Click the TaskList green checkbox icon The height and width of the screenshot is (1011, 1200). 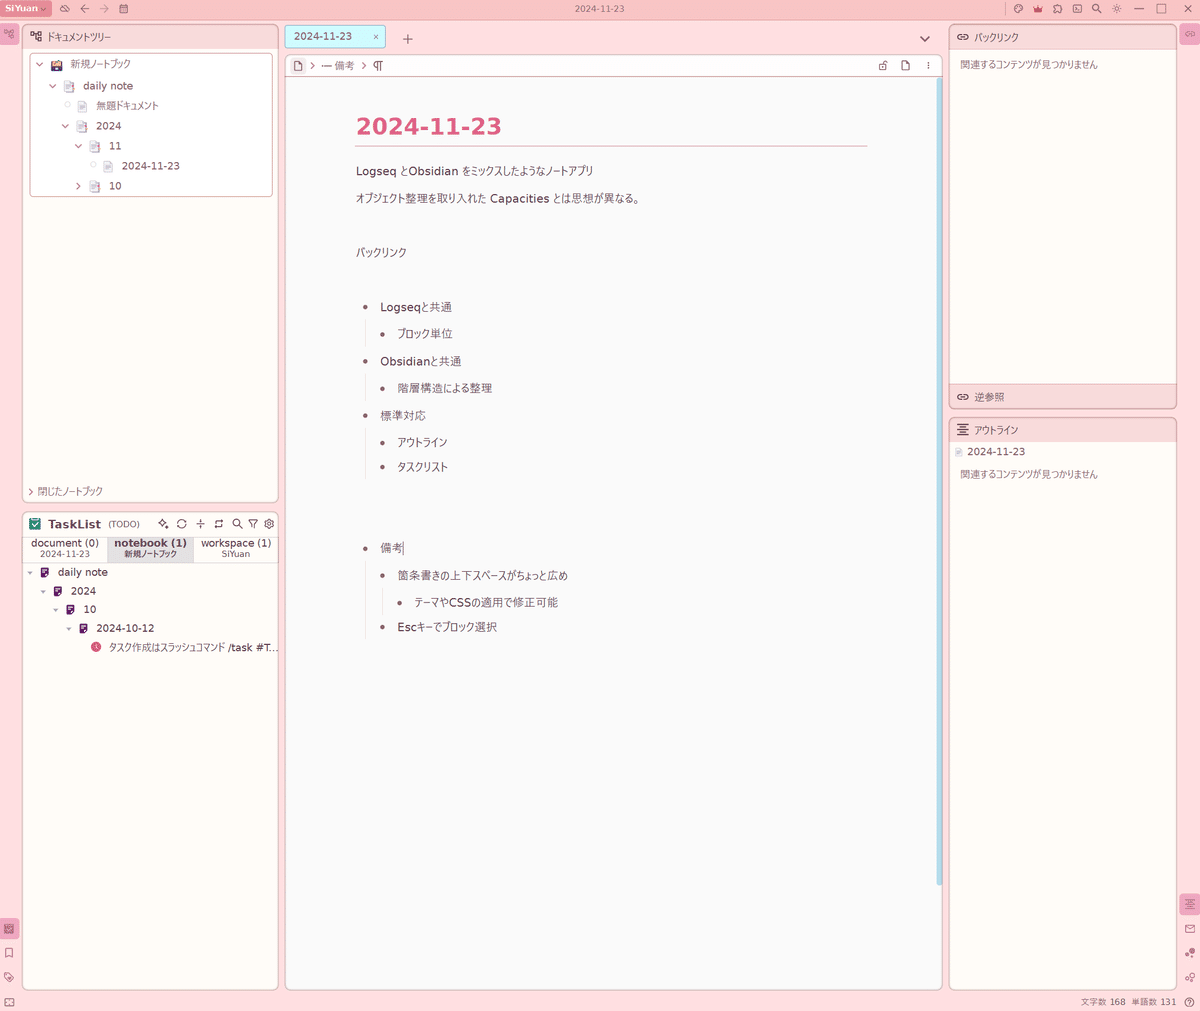(x=35, y=524)
